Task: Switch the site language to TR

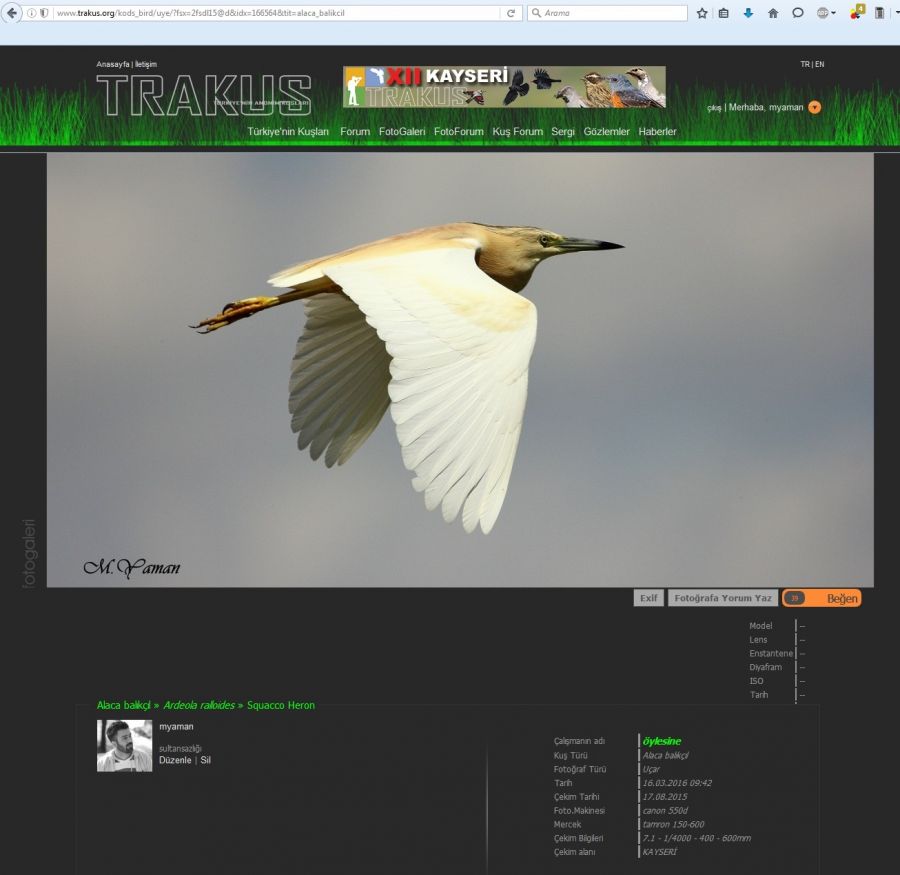Action: click(x=805, y=64)
